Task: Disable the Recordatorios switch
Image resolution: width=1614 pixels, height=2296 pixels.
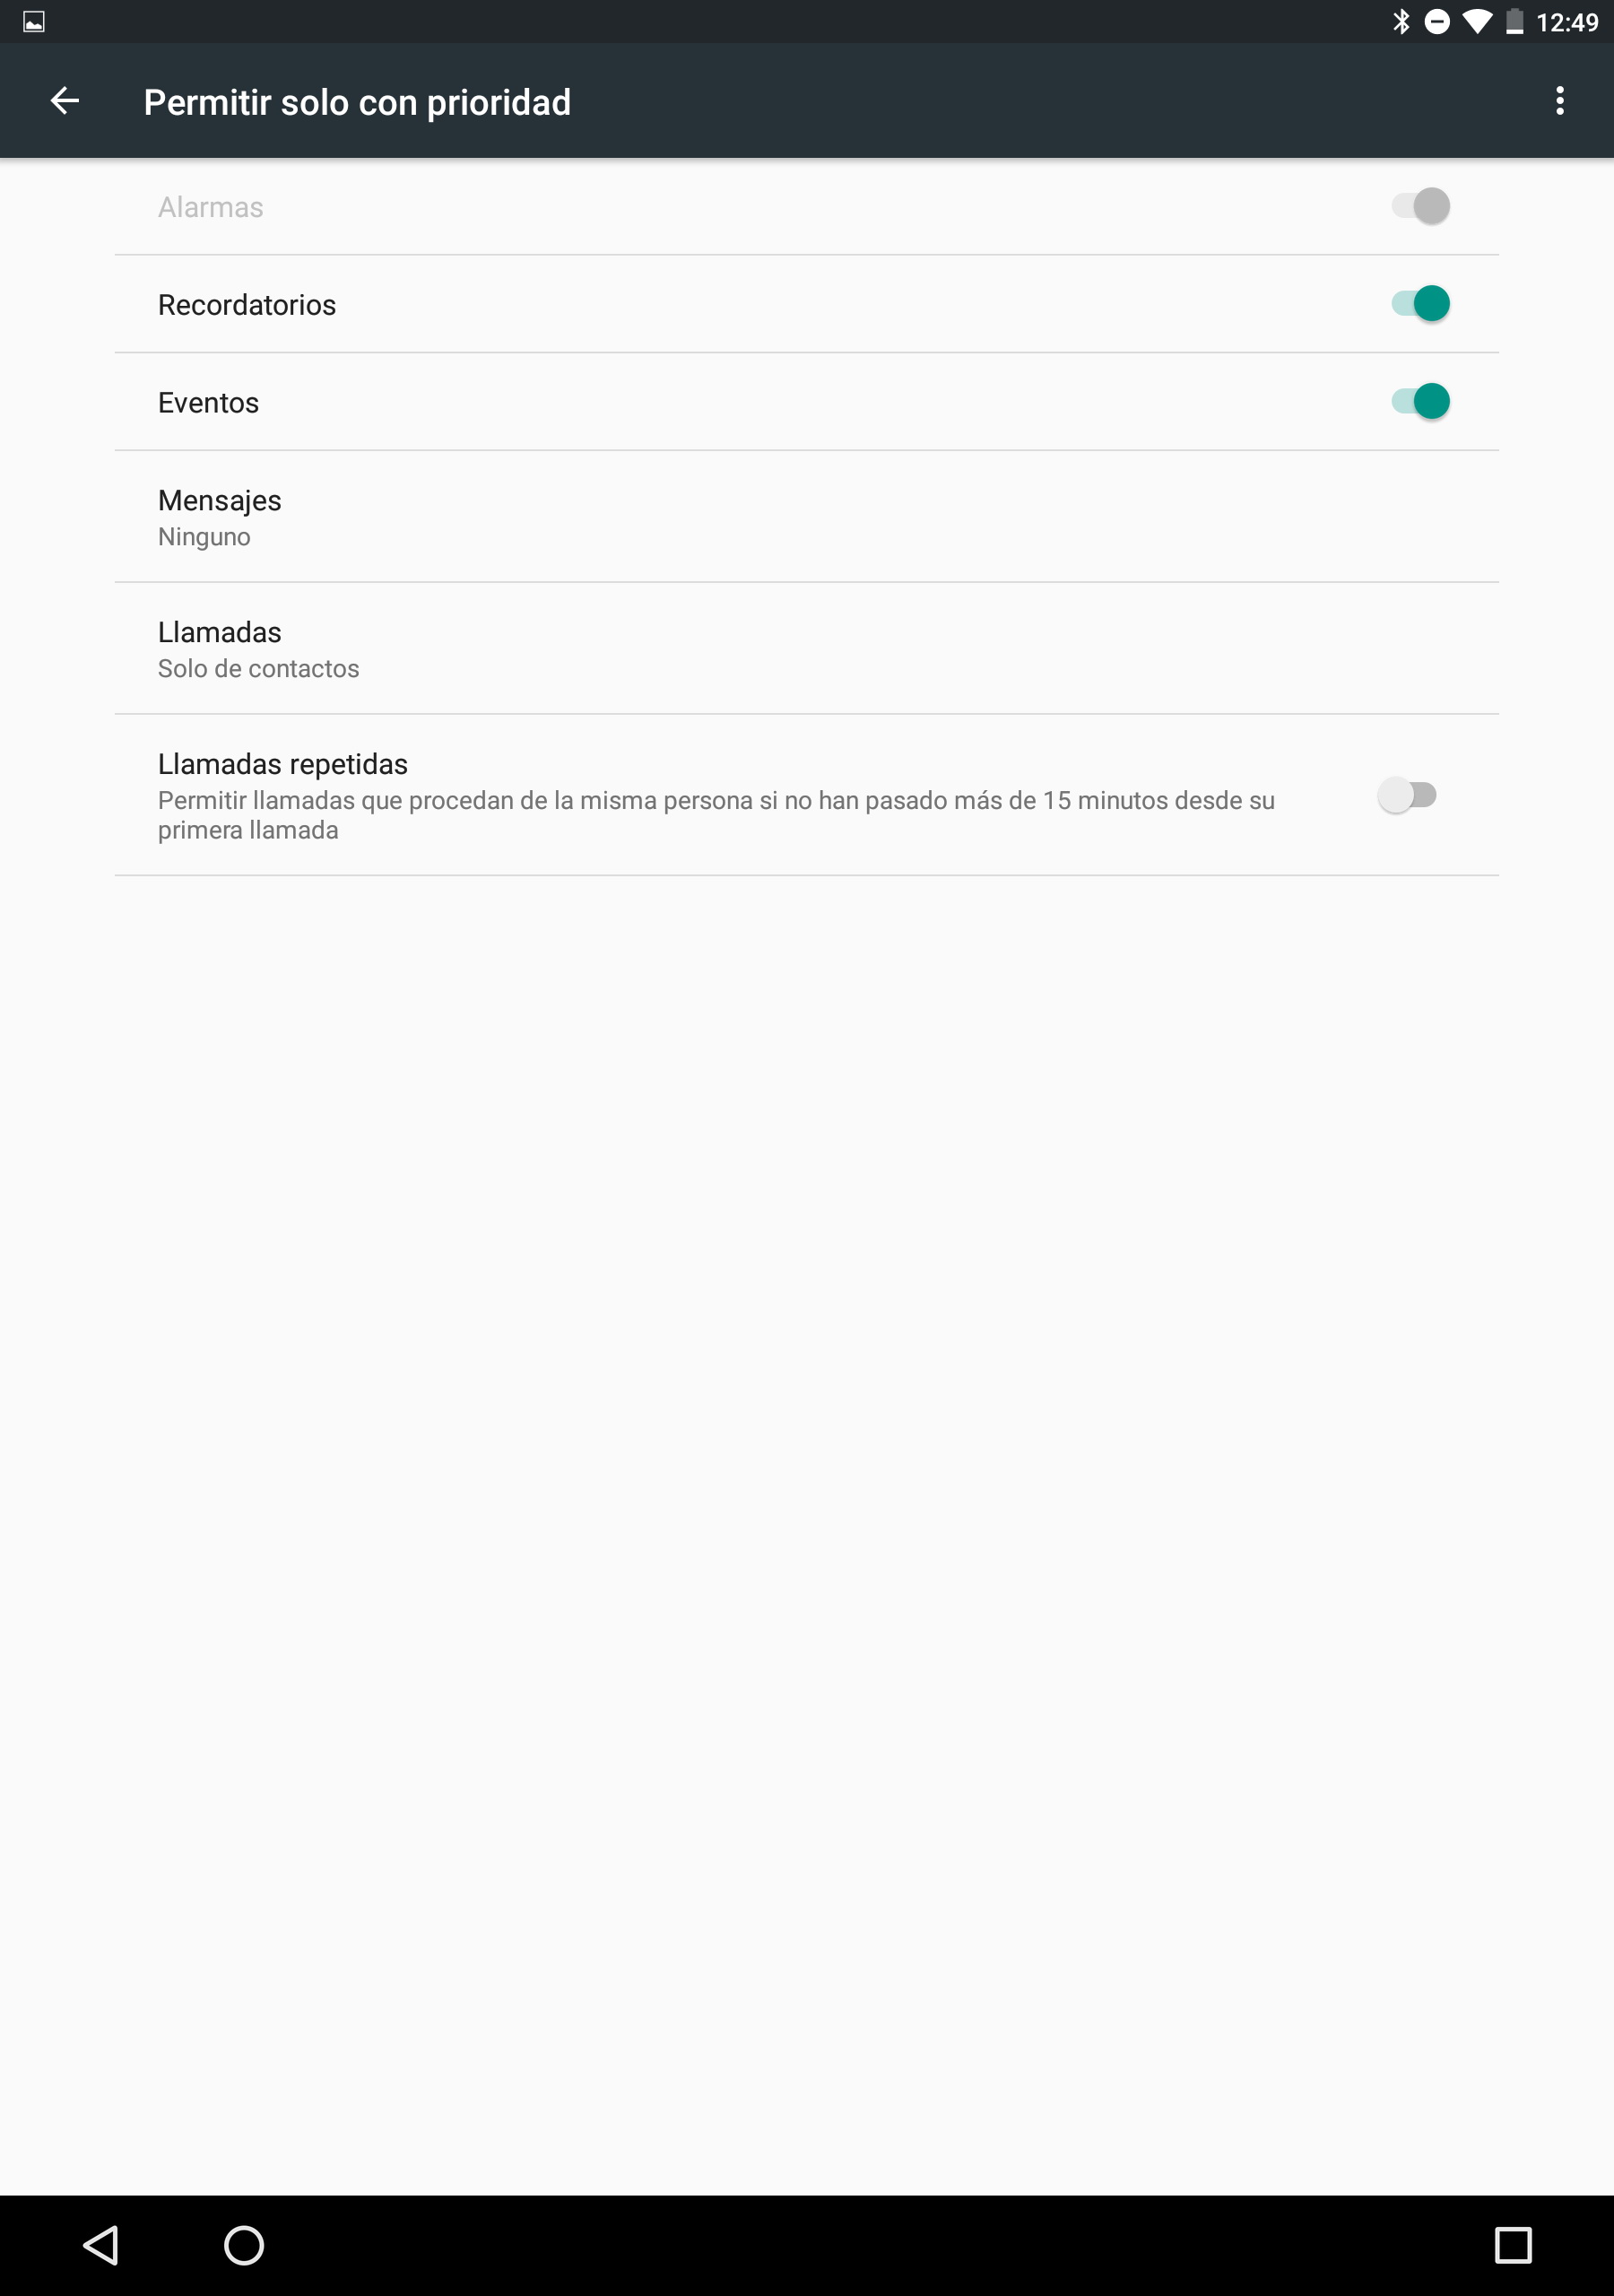Action: [x=1420, y=304]
